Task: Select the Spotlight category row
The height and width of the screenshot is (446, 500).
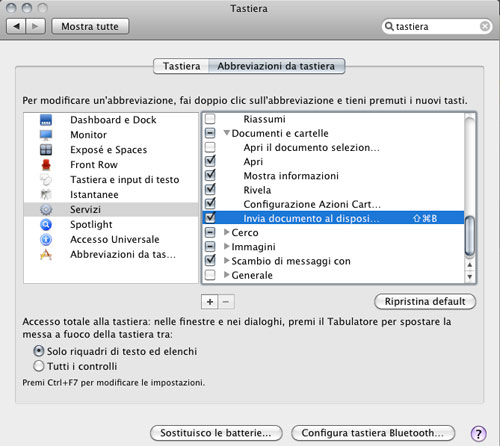Action: point(111,224)
